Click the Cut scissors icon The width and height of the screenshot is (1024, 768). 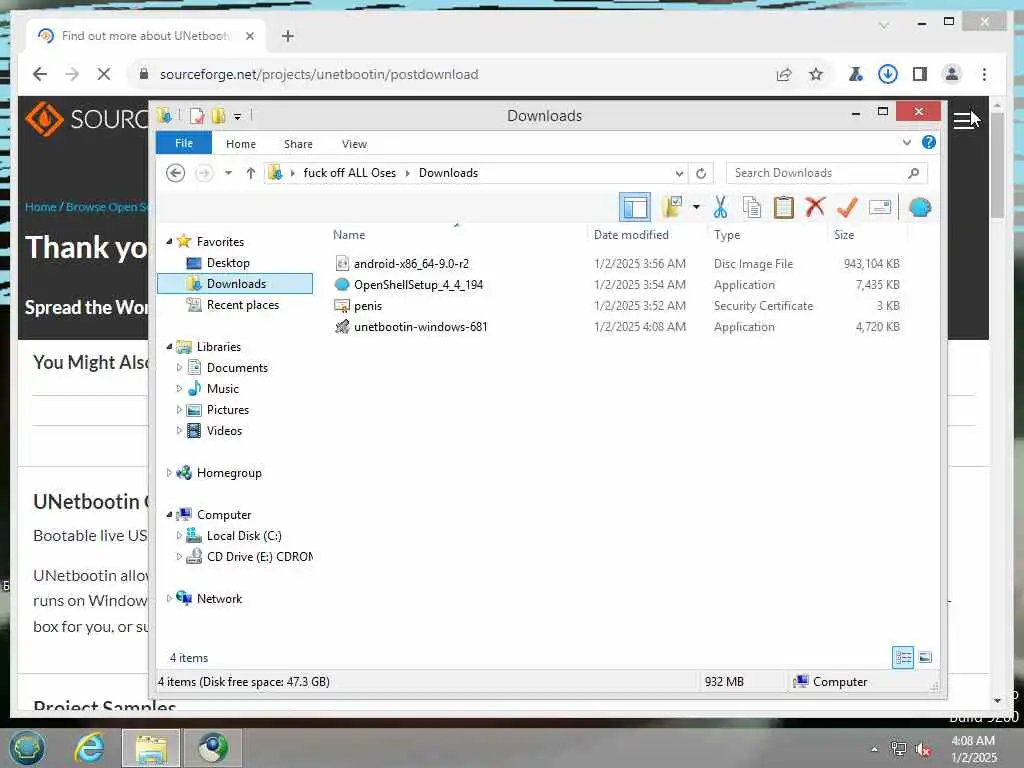point(720,208)
